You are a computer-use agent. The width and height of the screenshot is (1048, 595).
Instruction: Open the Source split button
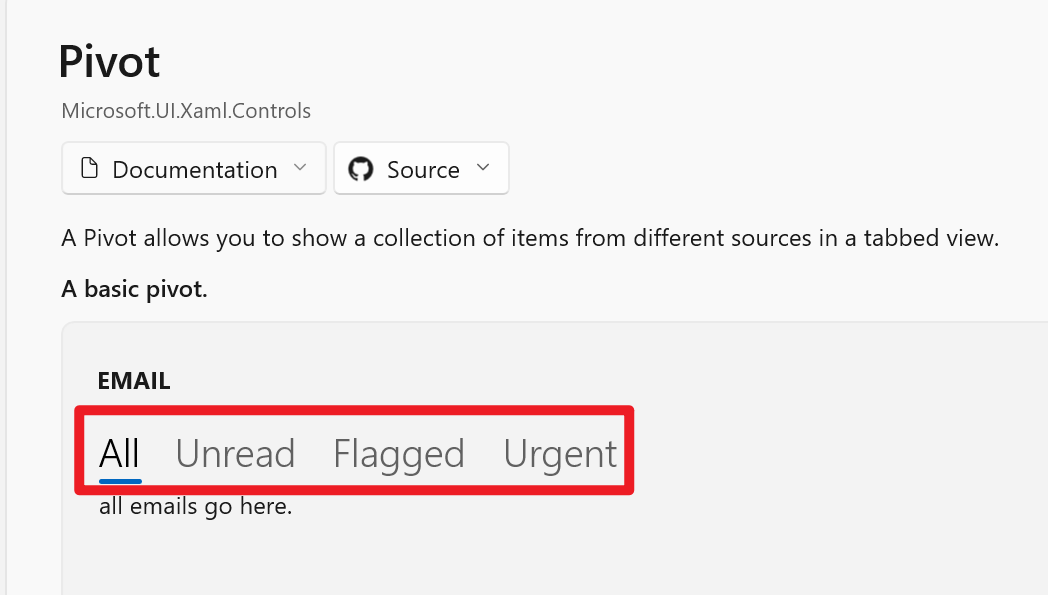(x=421, y=168)
